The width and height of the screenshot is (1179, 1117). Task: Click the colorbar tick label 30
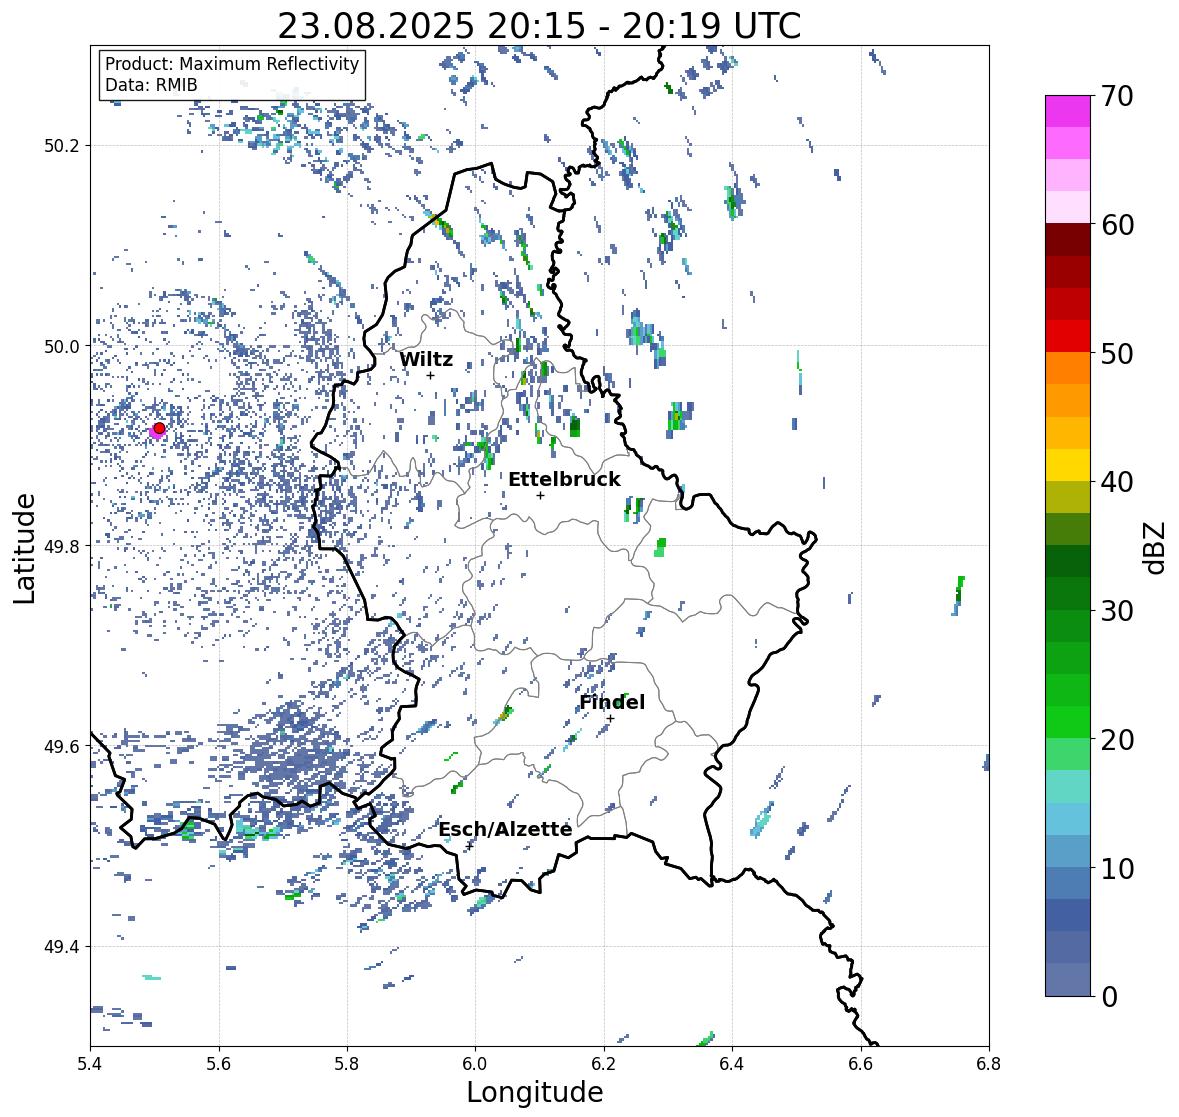[1117, 611]
